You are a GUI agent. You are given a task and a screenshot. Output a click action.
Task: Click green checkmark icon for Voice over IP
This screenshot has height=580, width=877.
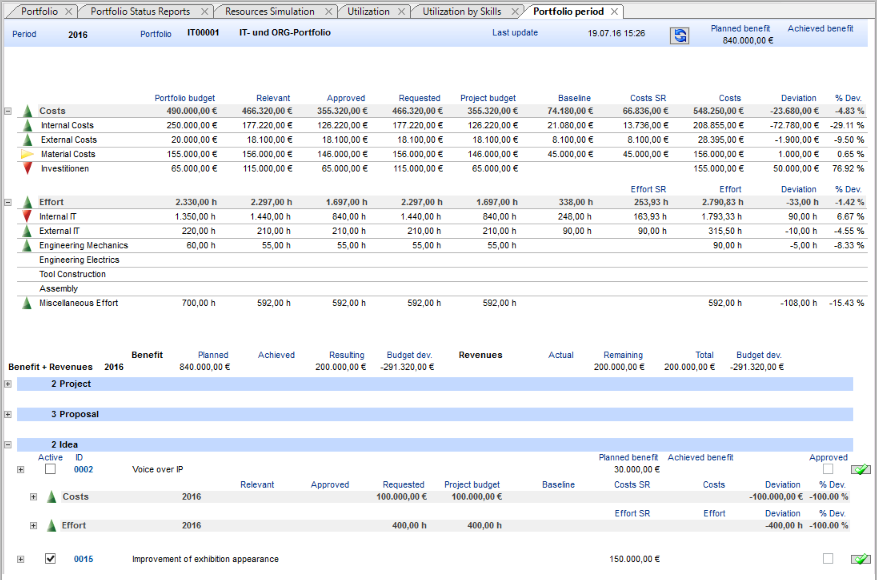(861, 469)
